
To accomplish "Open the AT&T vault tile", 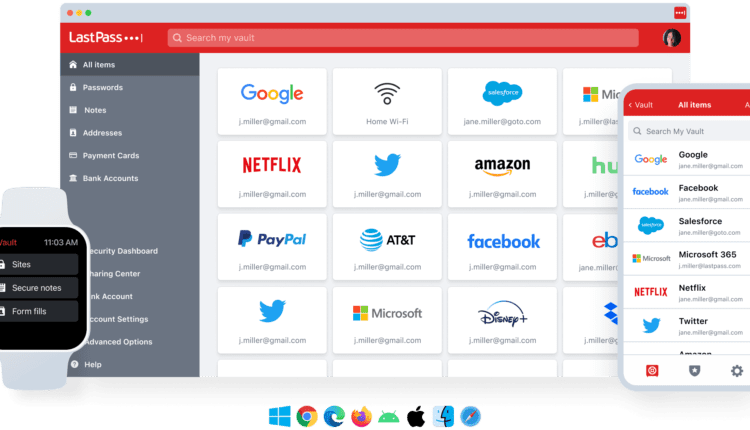I will point(387,247).
